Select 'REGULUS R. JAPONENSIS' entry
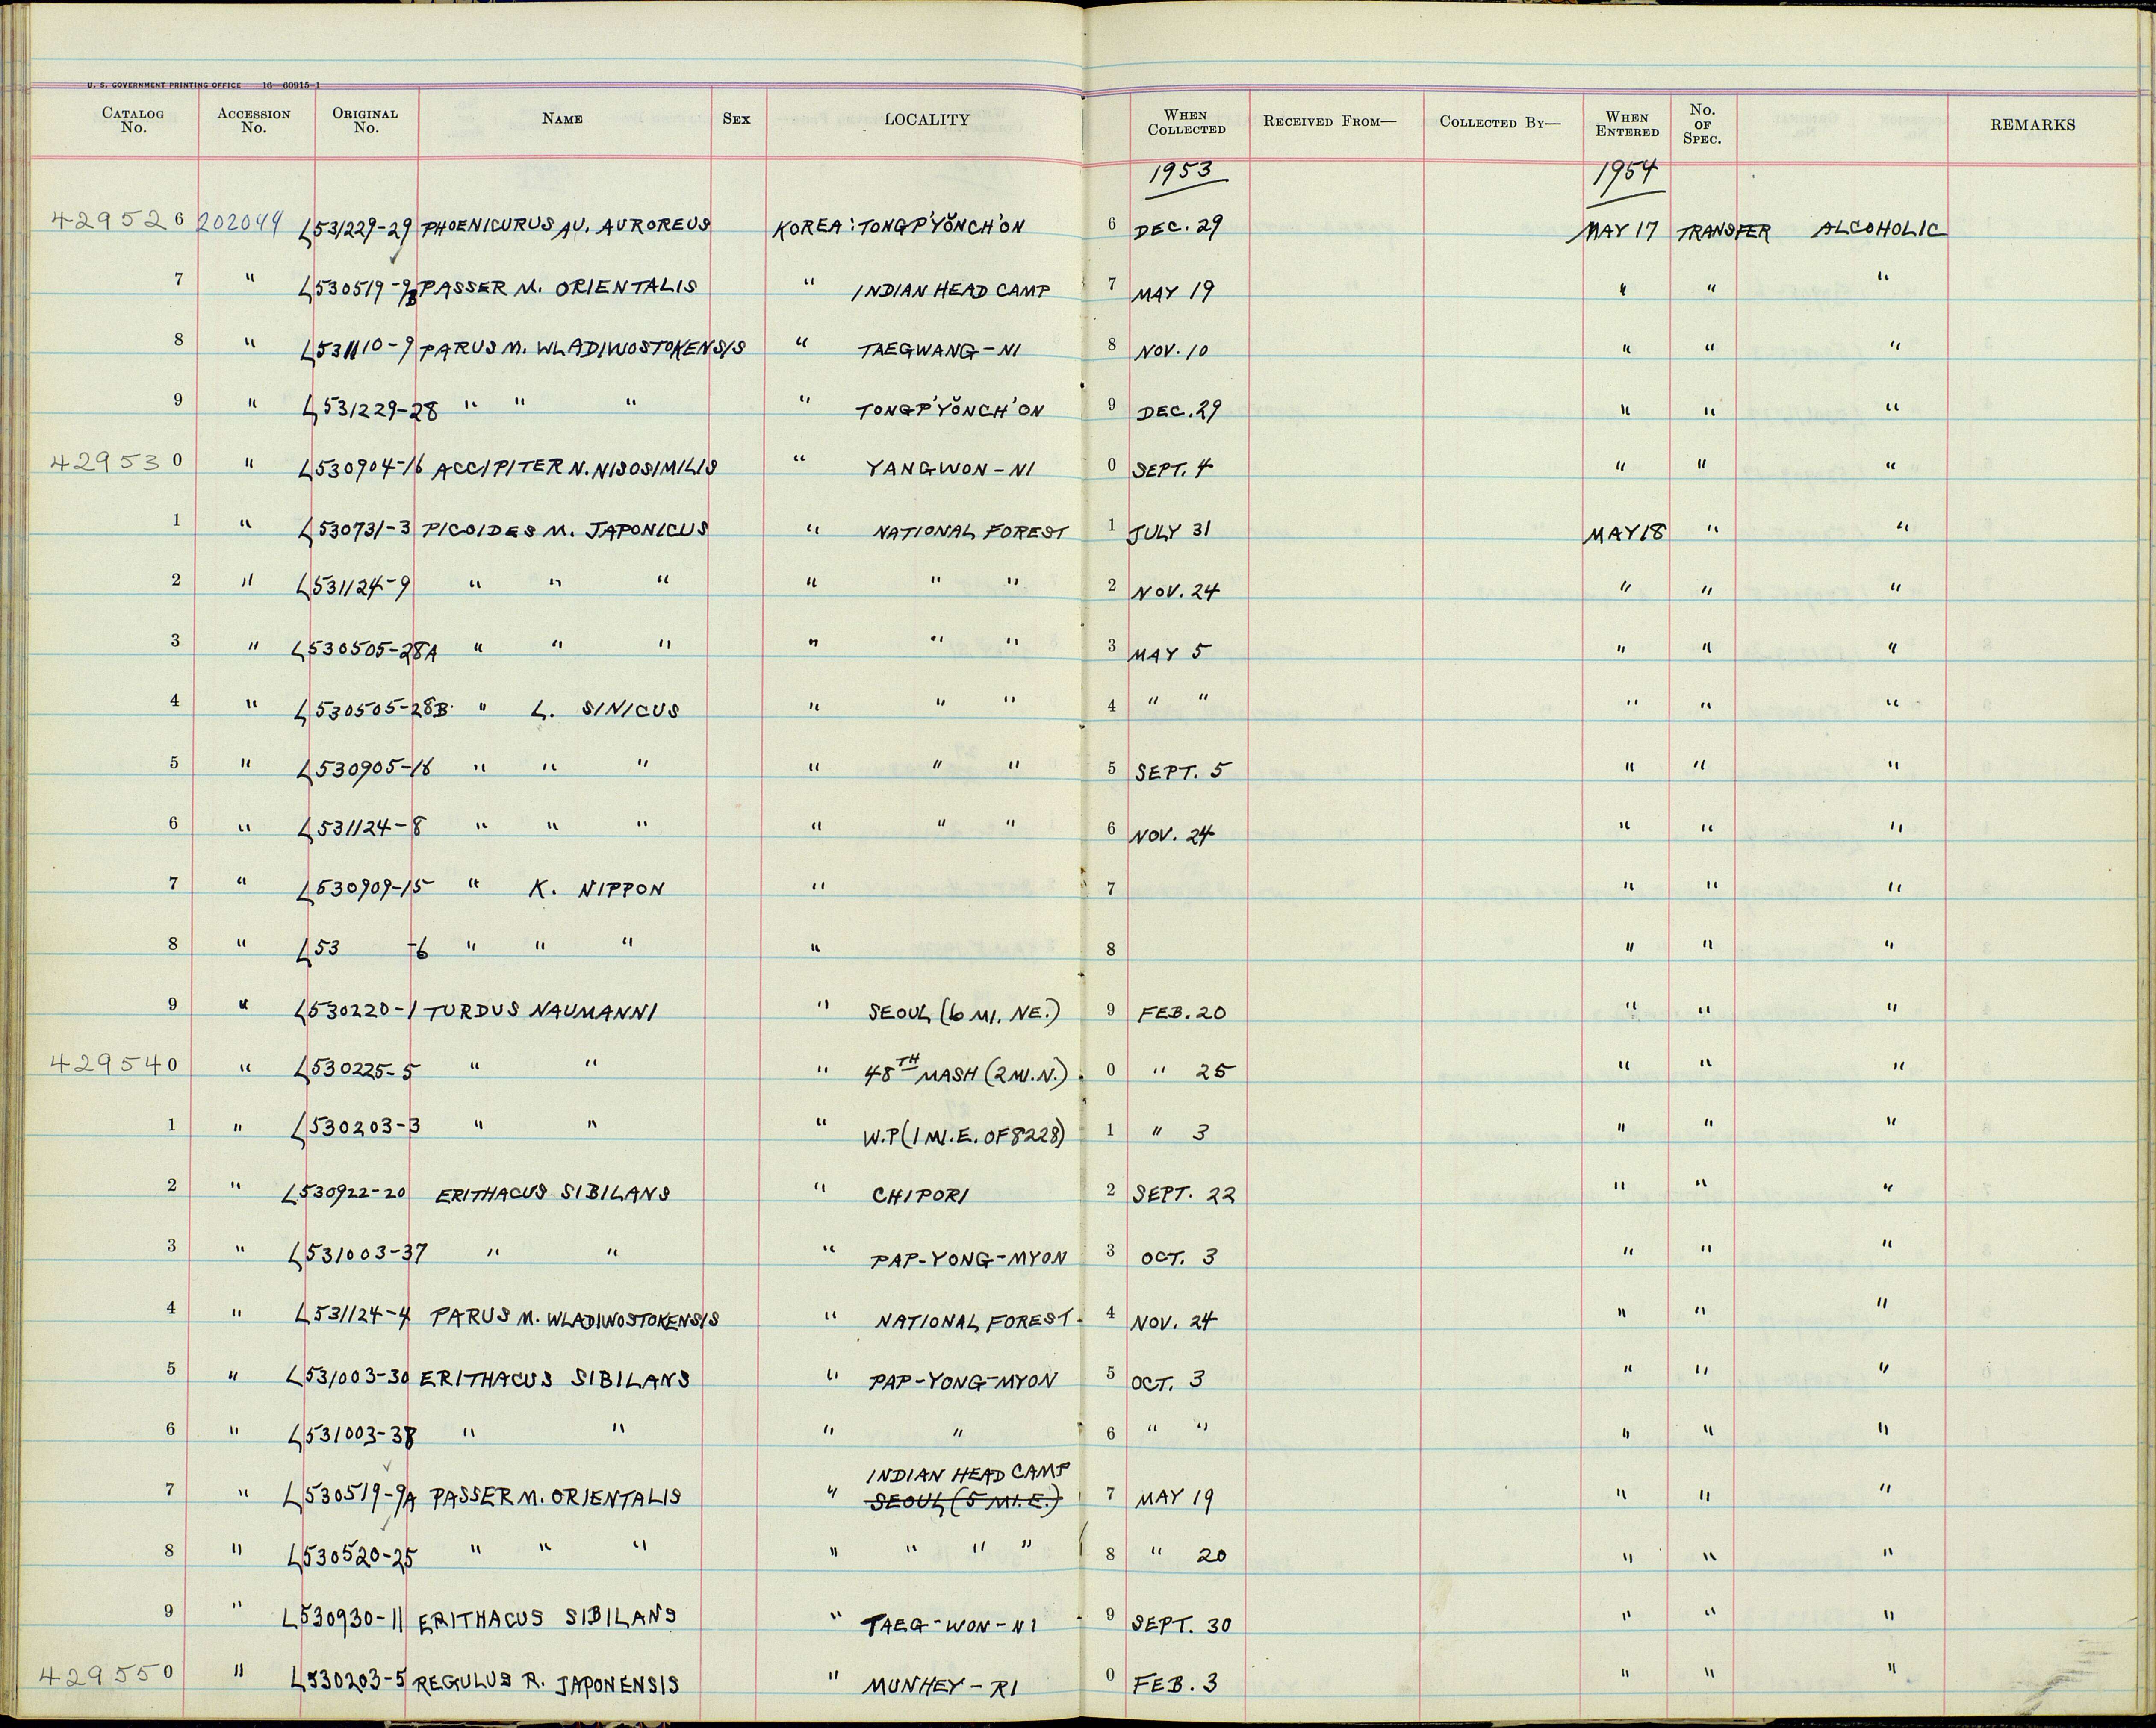 (547, 1683)
